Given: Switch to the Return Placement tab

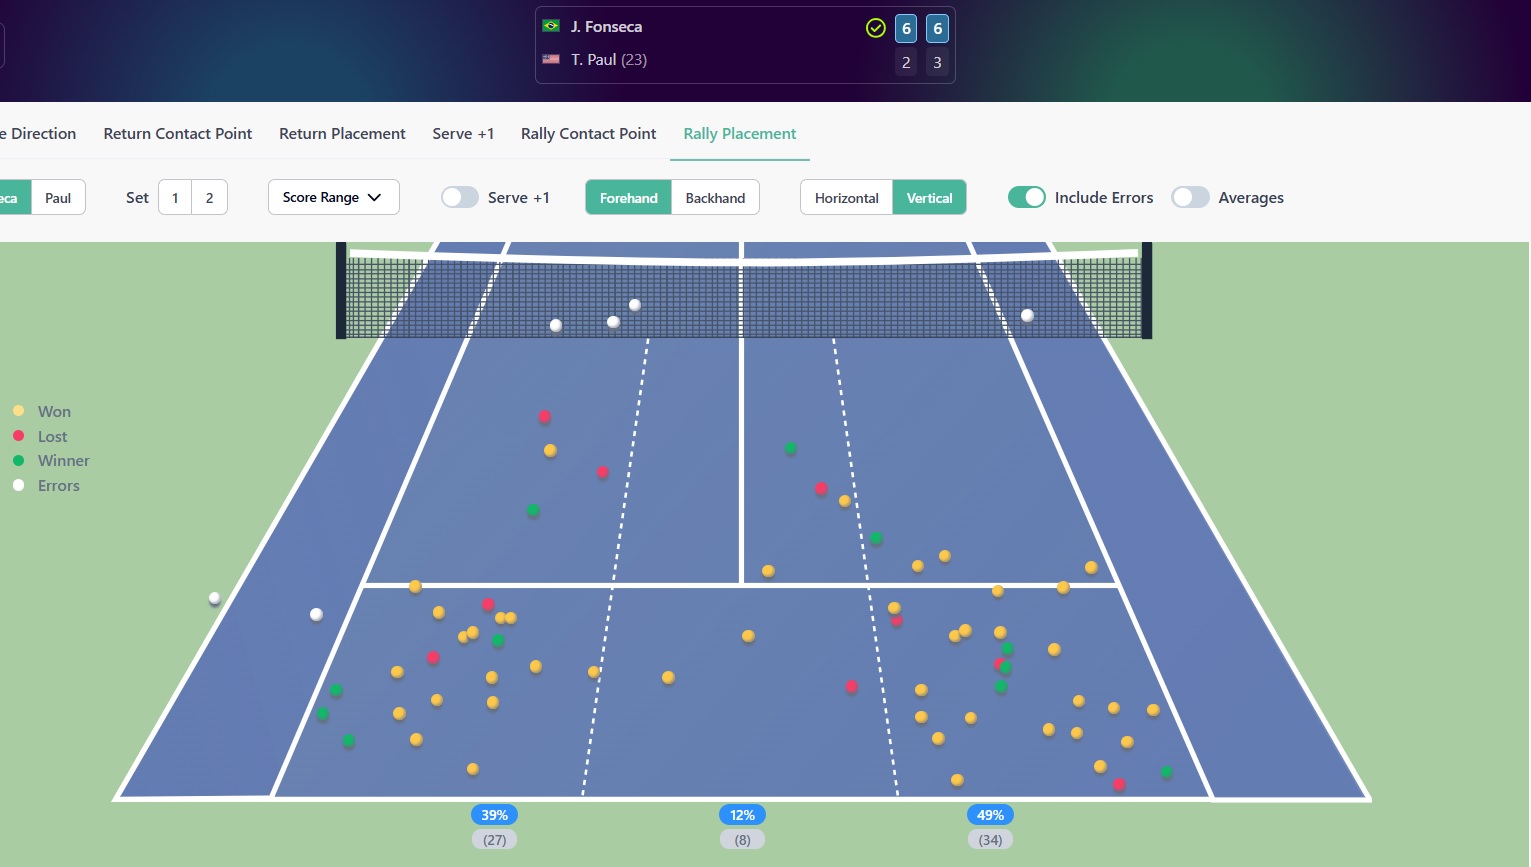Looking at the screenshot, I should 342,134.
